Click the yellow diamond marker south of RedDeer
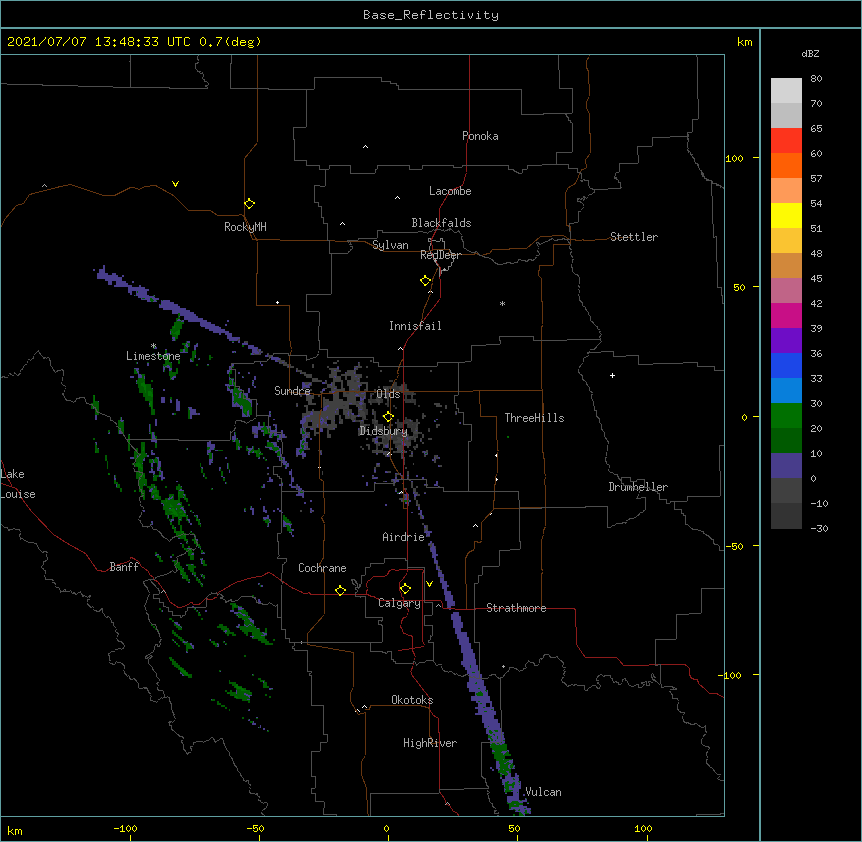Image resolution: width=862 pixels, height=842 pixels. [x=426, y=281]
